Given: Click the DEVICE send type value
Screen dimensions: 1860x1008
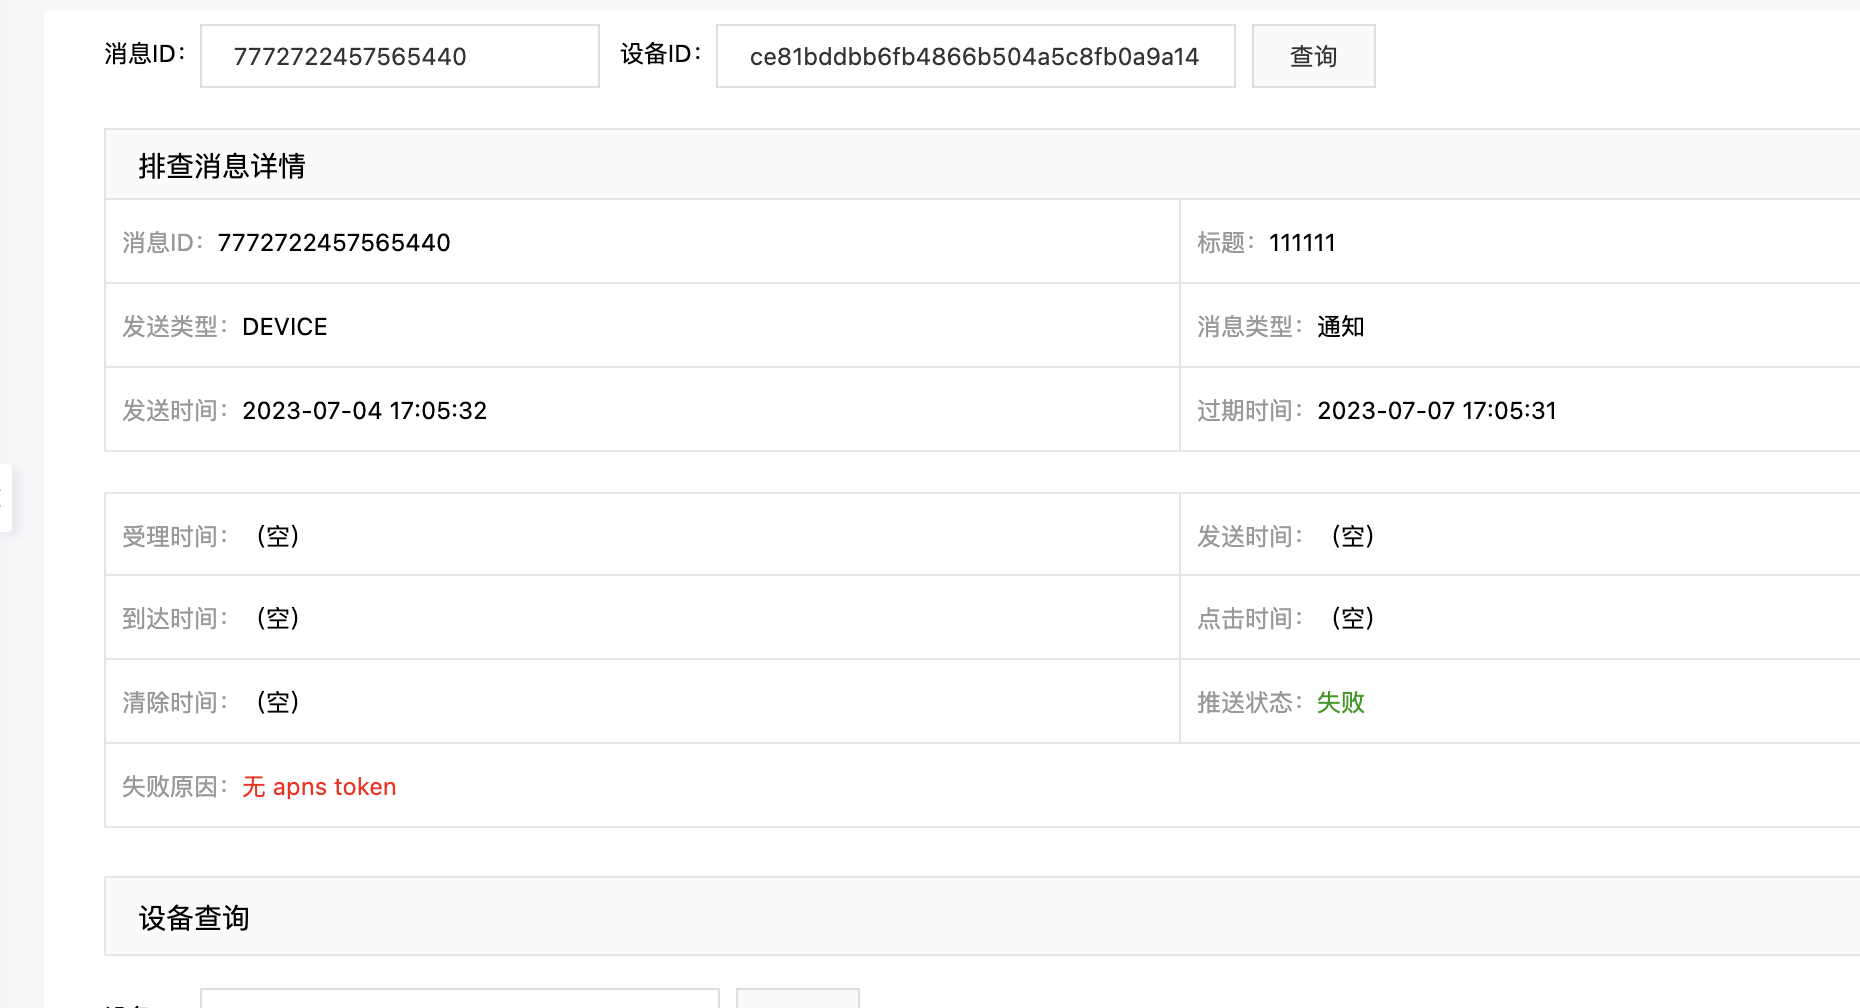Looking at the screenshot, I should coord(285,327).
